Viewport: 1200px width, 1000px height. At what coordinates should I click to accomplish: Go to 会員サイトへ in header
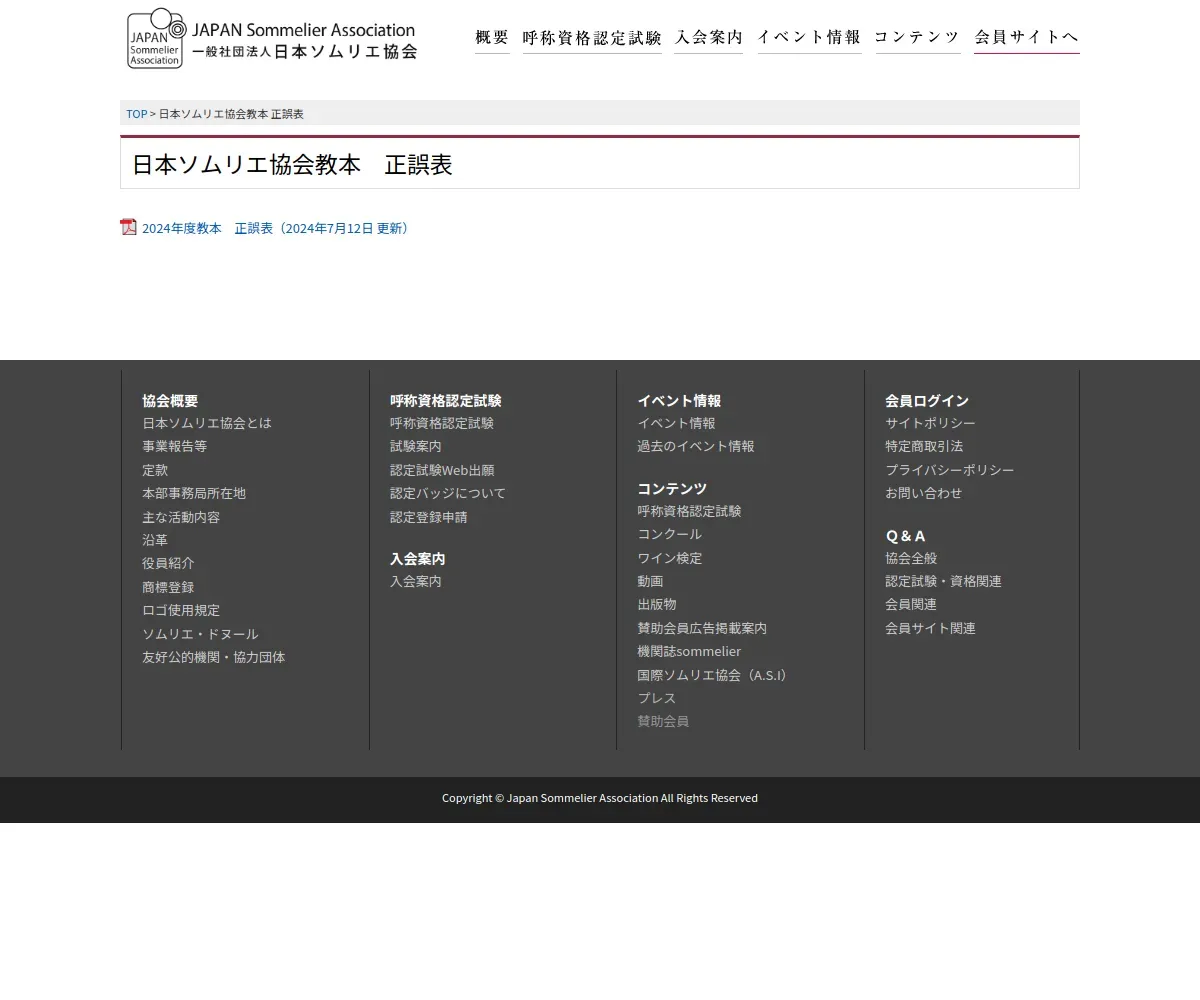[x=1026, y=38]
